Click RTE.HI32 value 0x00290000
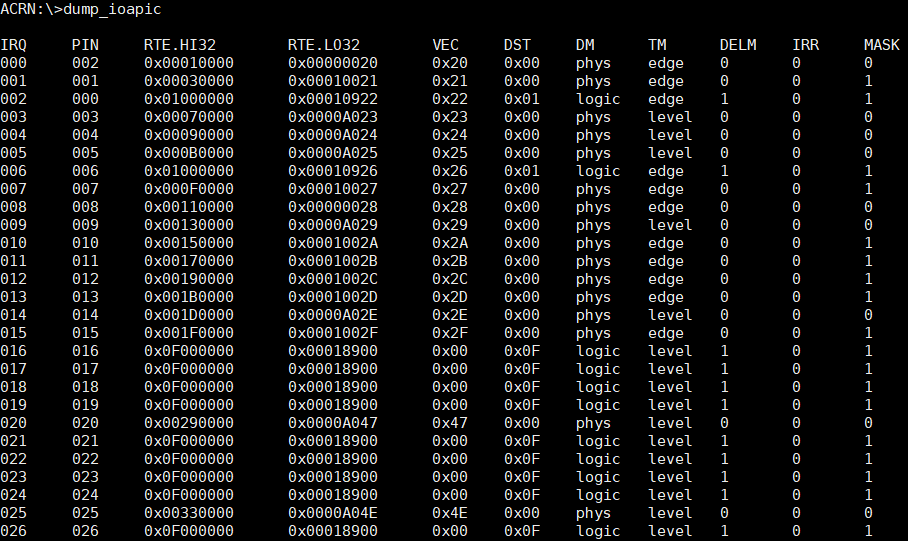 [x=189, y=423]
